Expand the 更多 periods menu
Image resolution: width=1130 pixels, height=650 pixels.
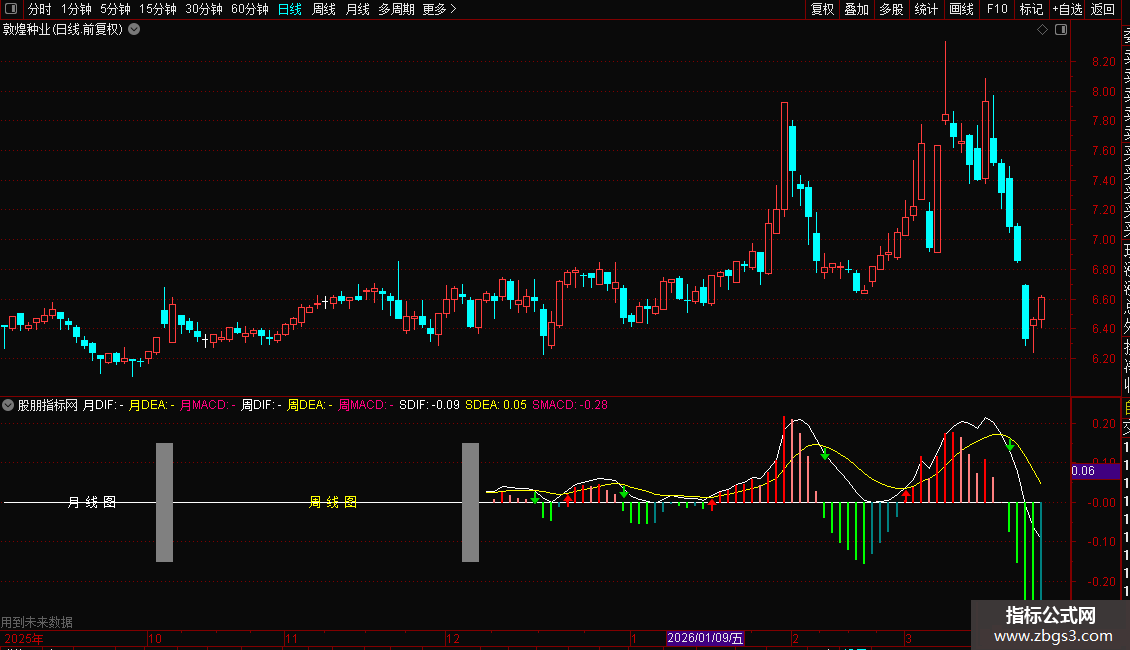coord(439,9)
